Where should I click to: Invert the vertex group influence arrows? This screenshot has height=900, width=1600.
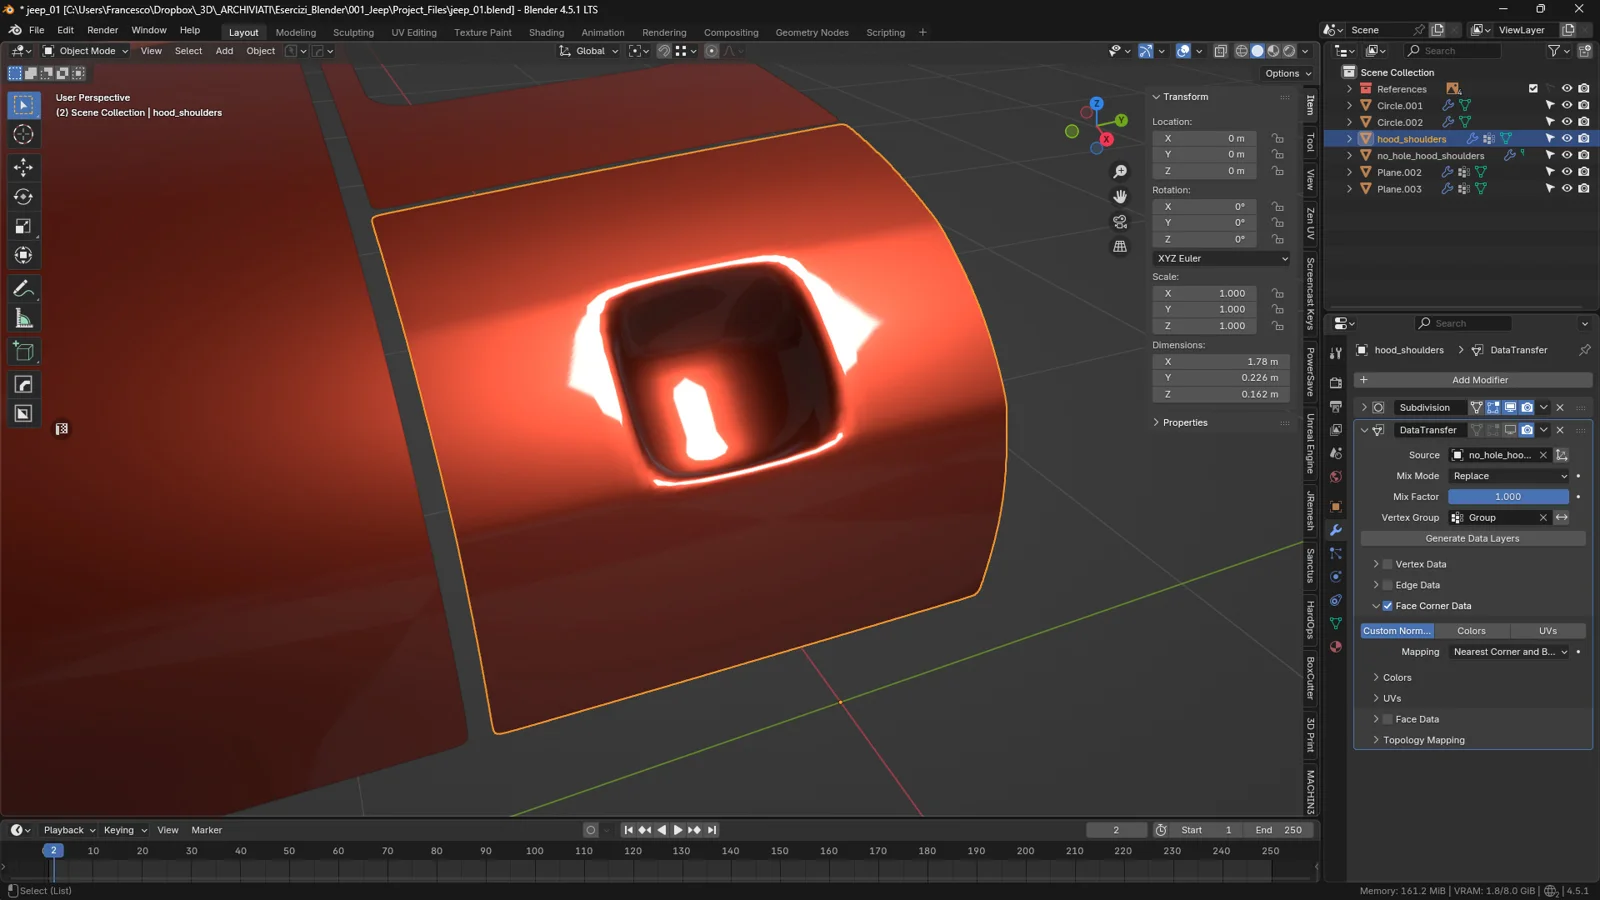tap(1562, 518)
